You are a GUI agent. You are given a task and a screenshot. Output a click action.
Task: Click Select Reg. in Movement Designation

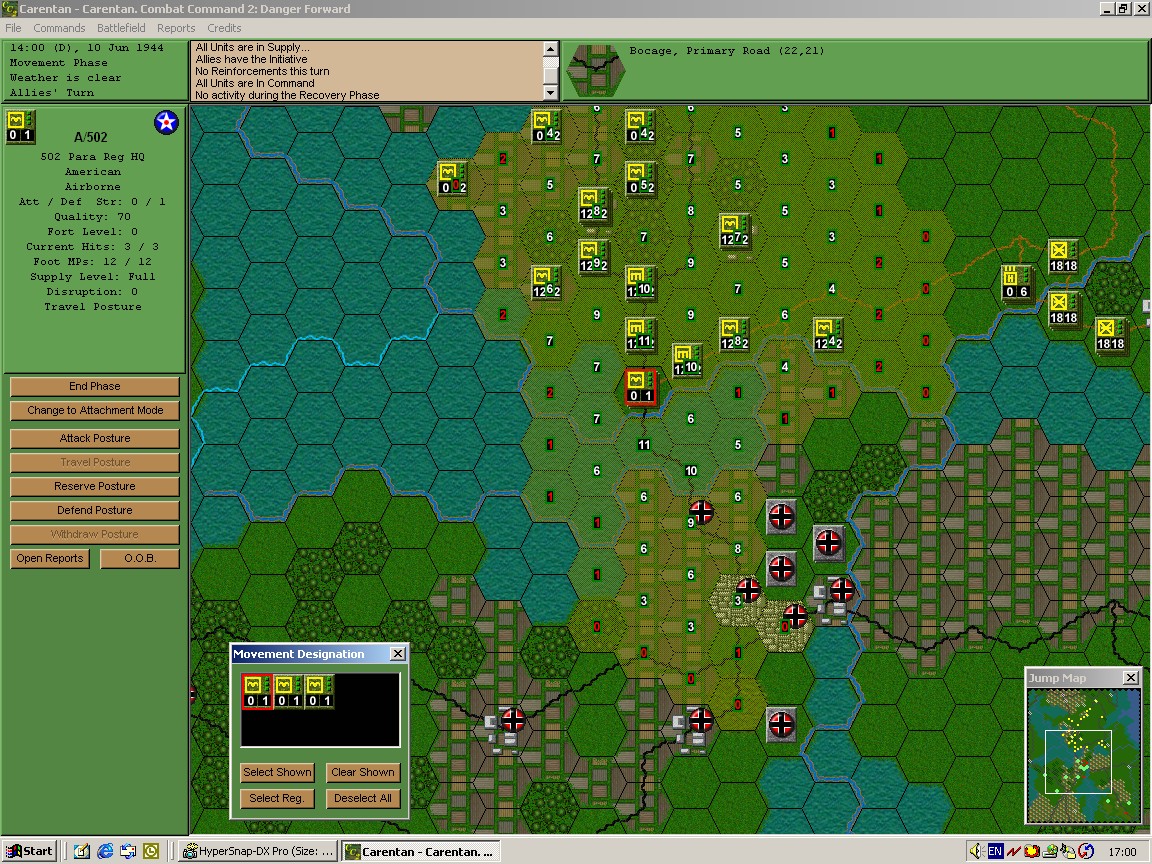point(278,798)
